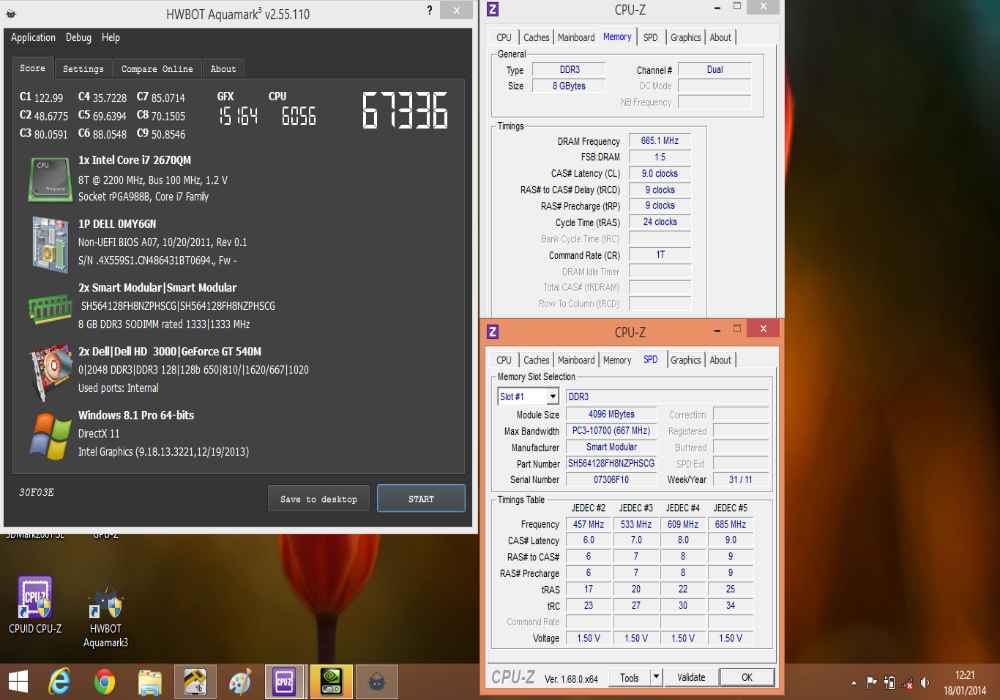Switch to CPU-Z in the taskbar
The image size is (1000, 700).
(284, 682)
